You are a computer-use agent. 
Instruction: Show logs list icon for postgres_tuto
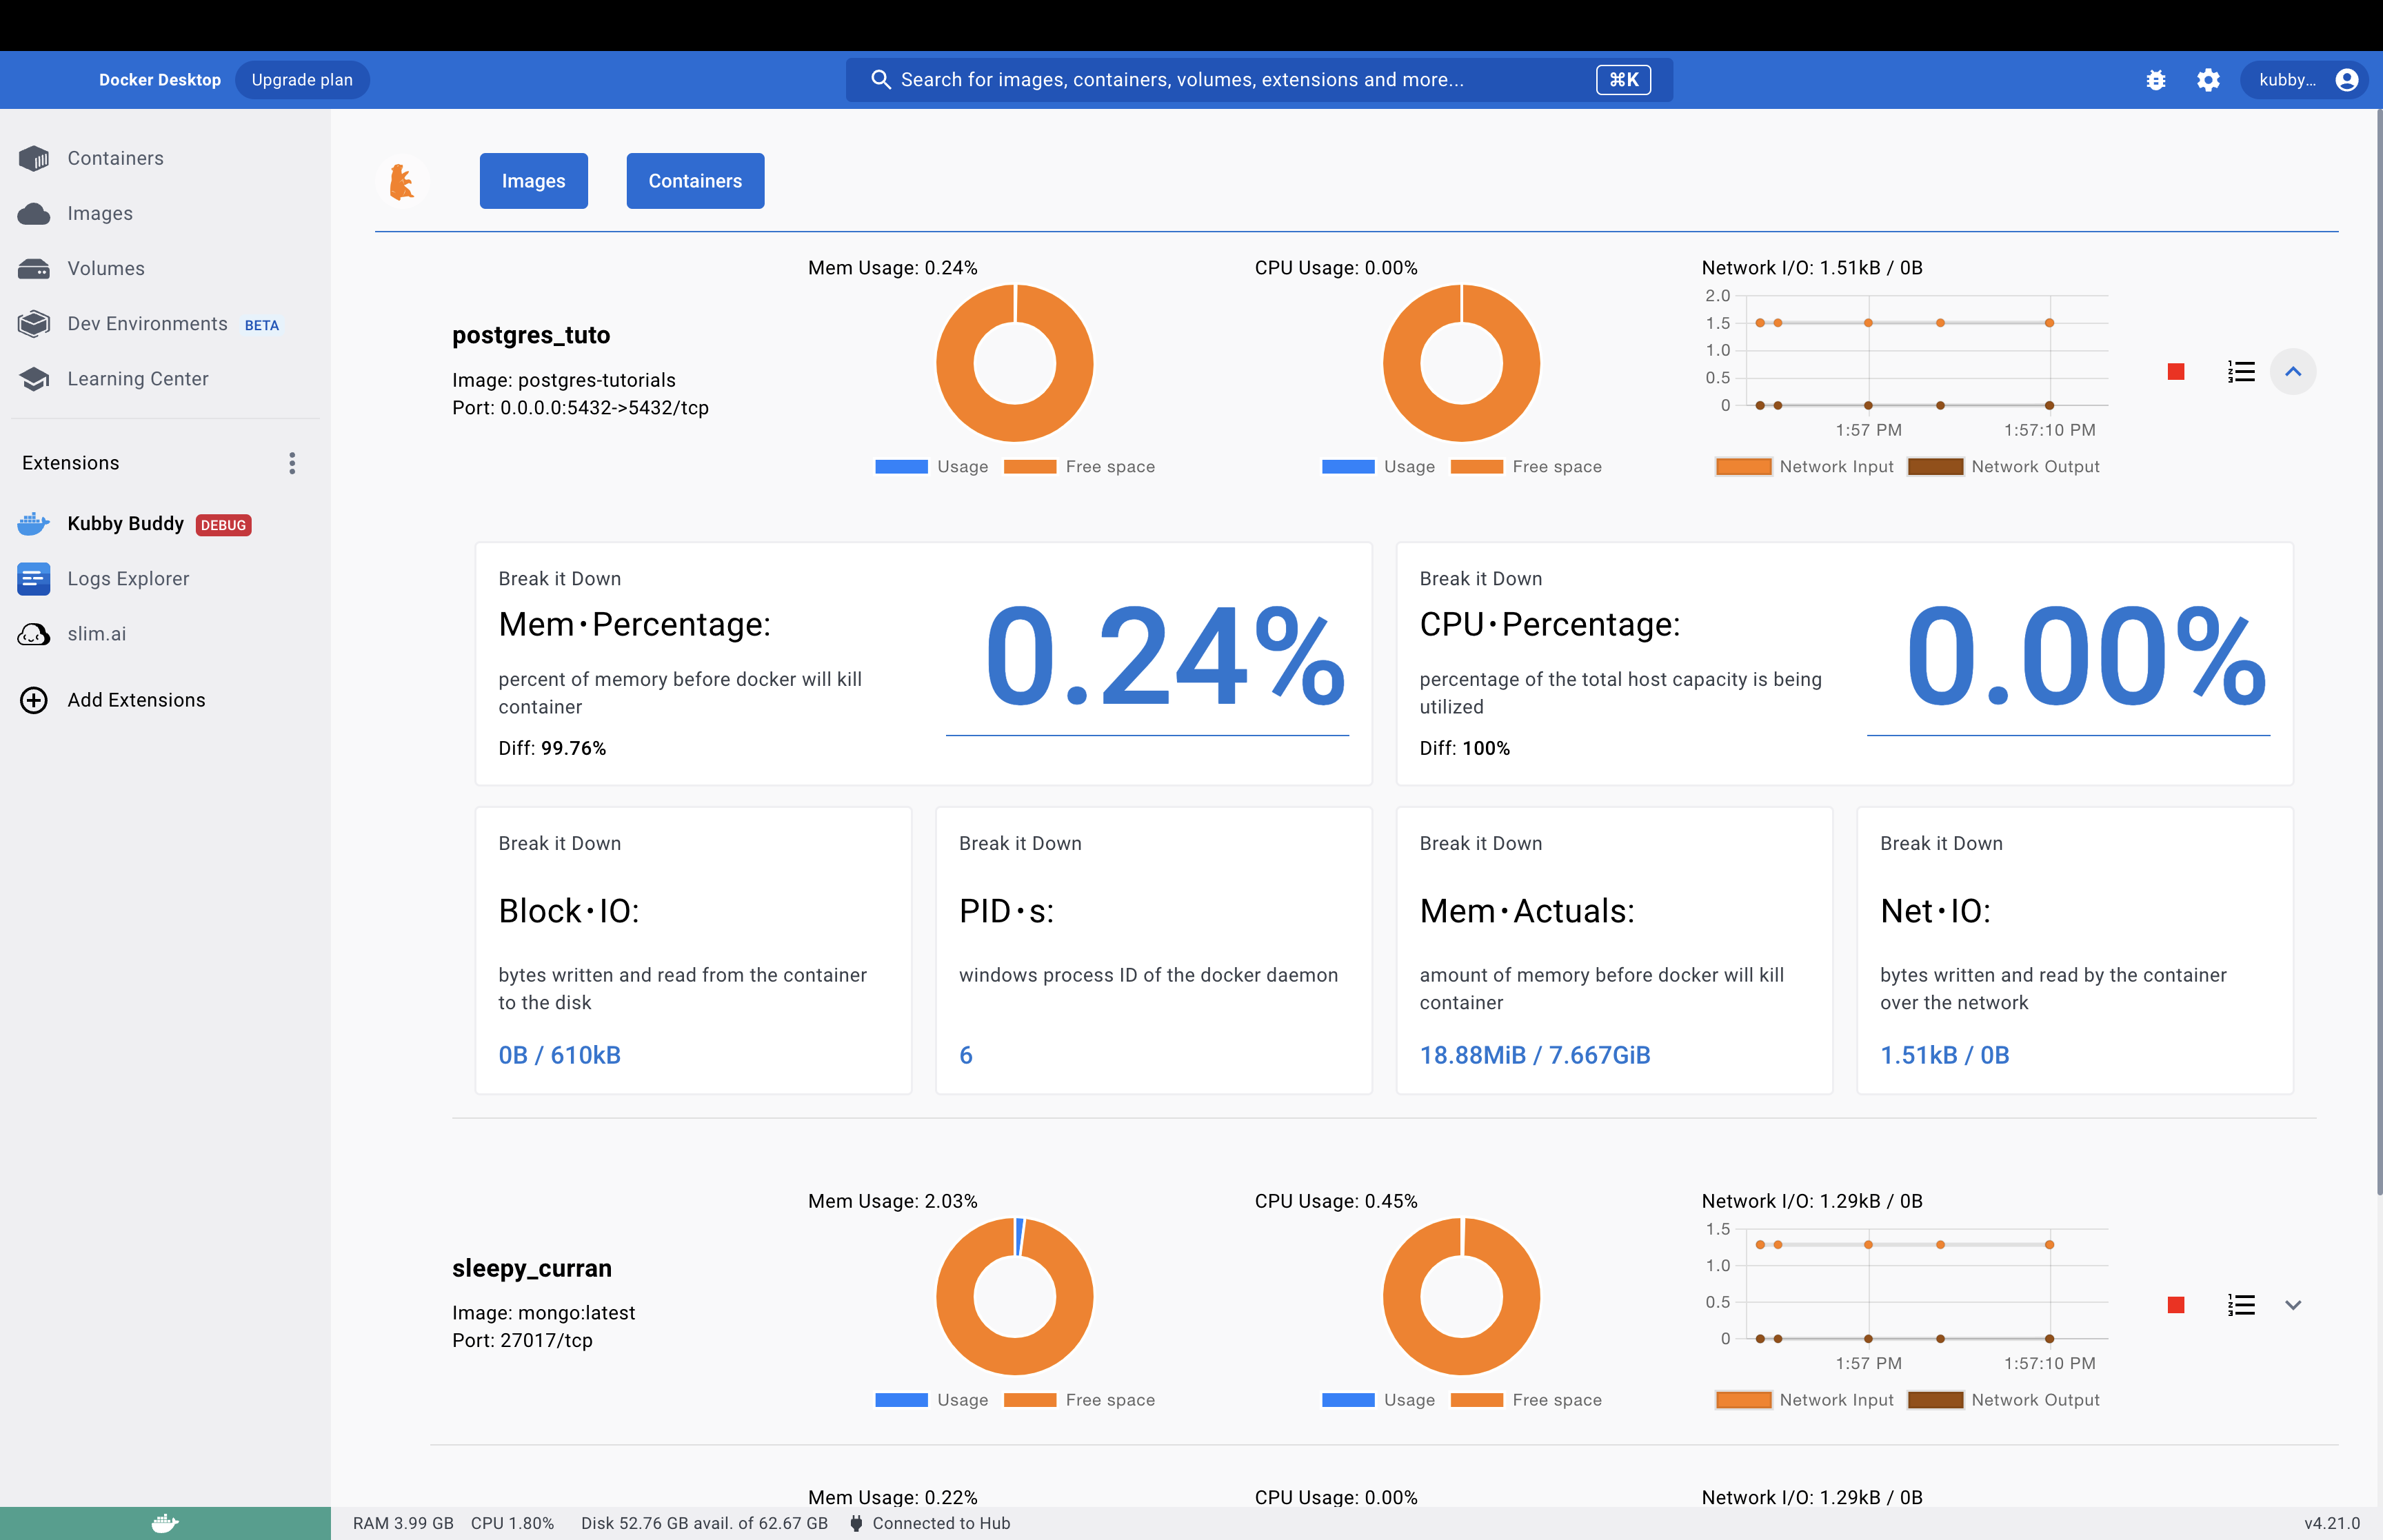click(x=2241, y=372)
